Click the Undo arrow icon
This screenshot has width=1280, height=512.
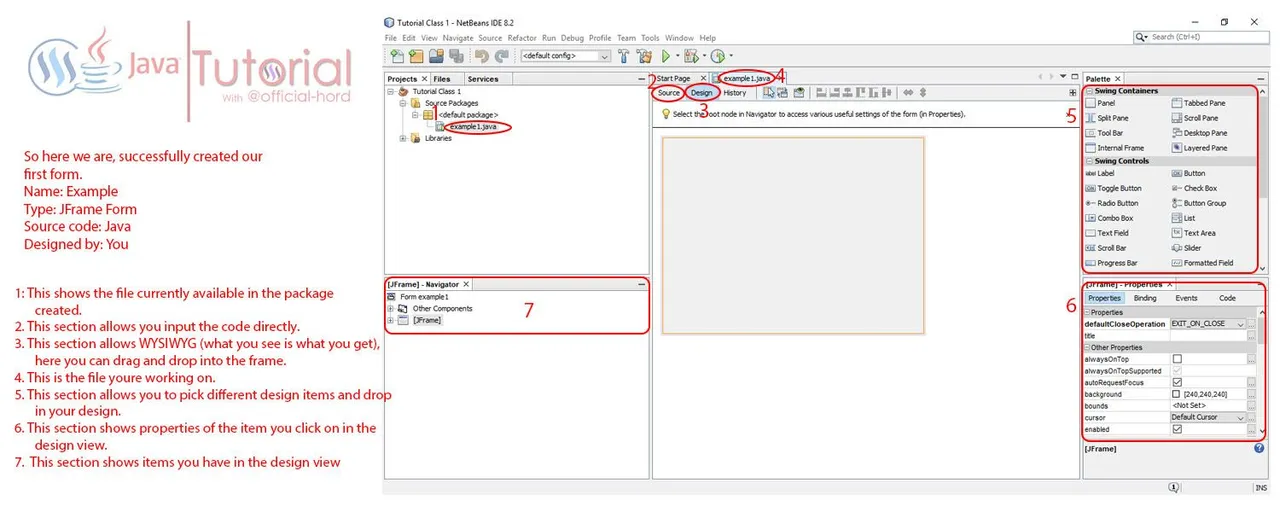click(x=483, y=56)
